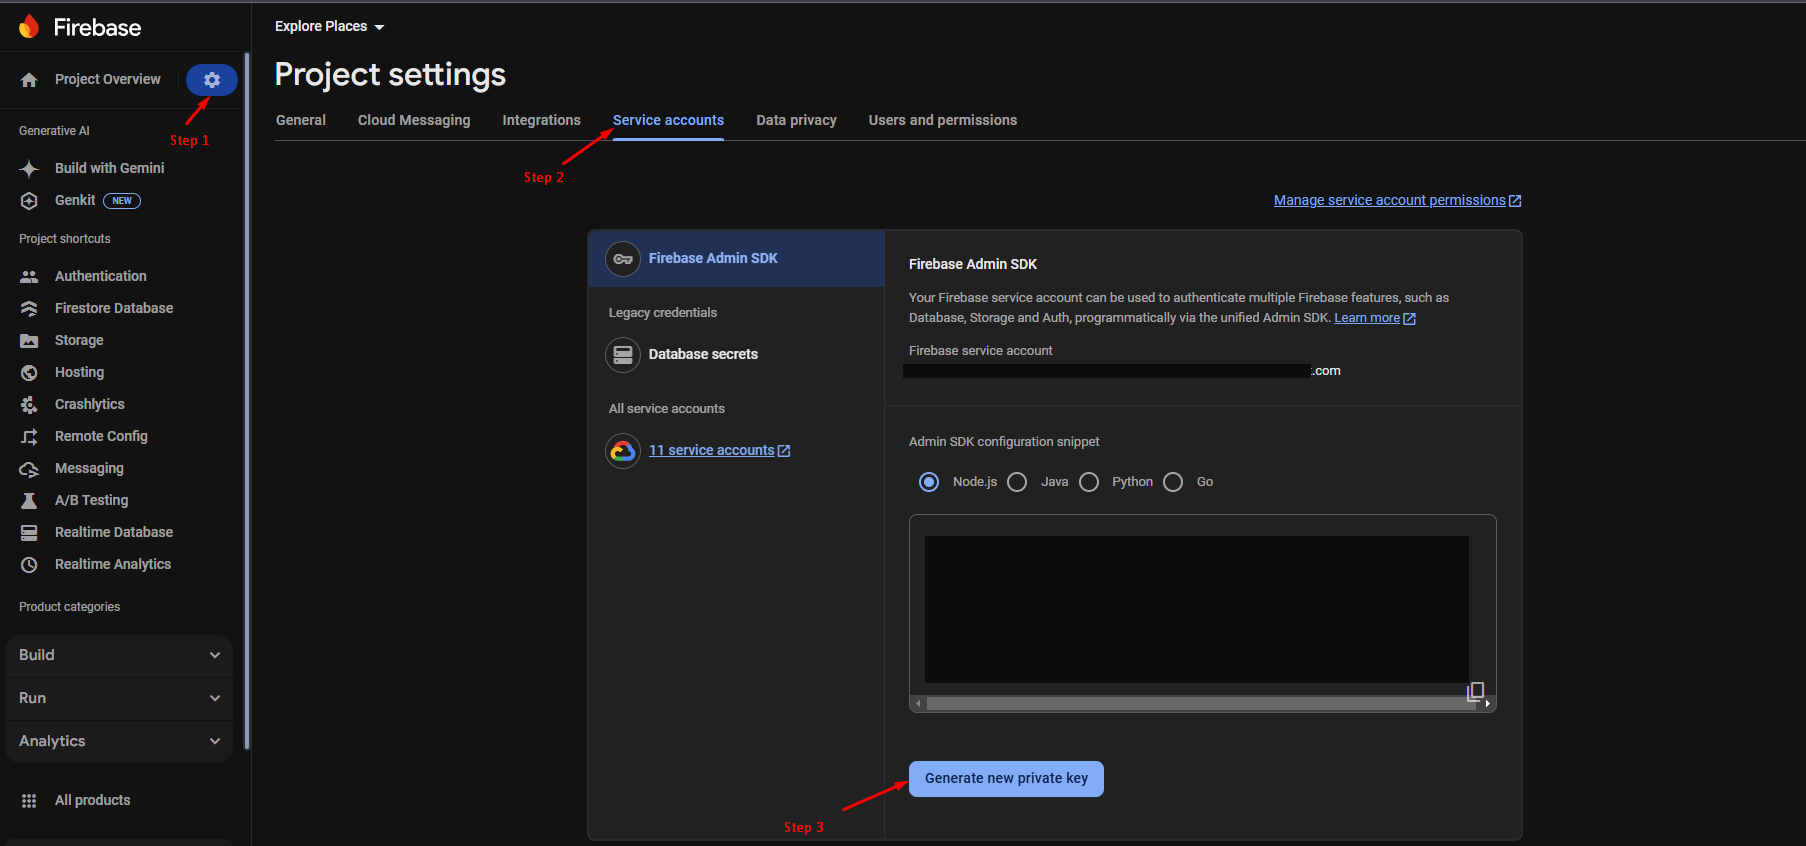Open Genkit page
The height and width of the screenshot is (846, 1806).
(75, 201)
